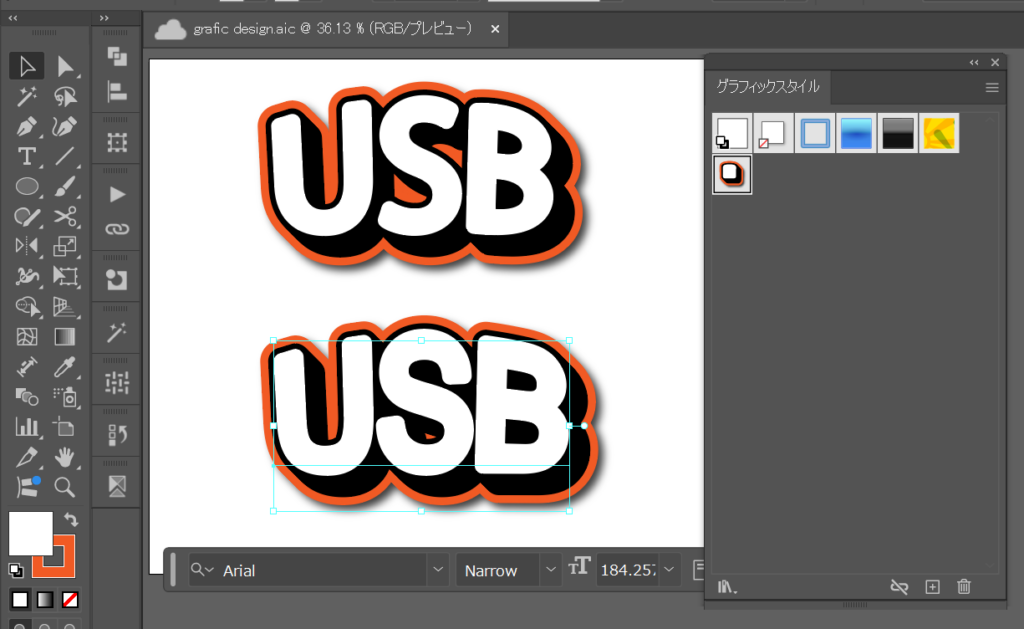Viewport: 1024px width, 629px height.
Task: Open the Align panel from the dock
Action: [117, 91]
